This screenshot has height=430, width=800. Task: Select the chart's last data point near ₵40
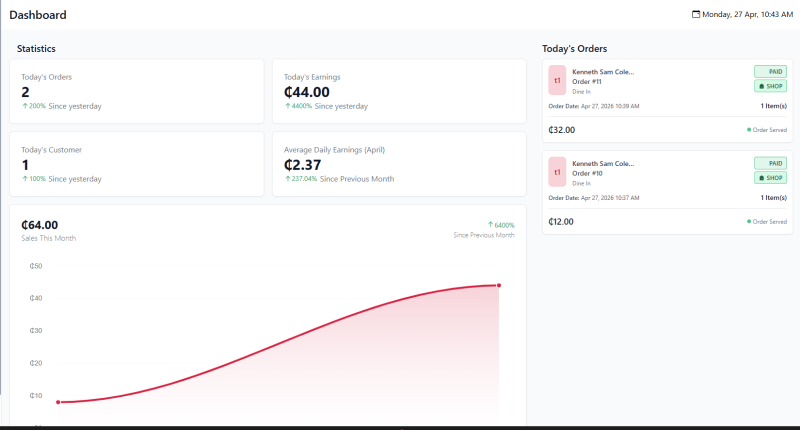click(x=499, y=285)
